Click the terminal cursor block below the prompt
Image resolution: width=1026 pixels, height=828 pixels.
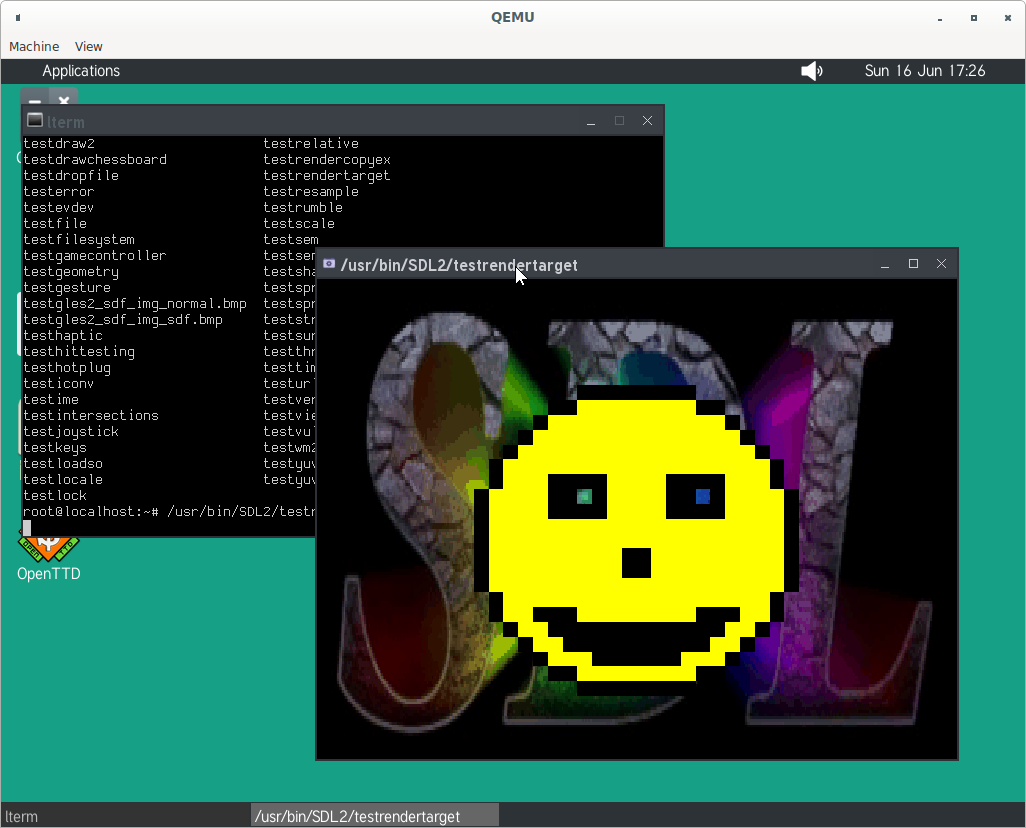[x=27, y=528]
